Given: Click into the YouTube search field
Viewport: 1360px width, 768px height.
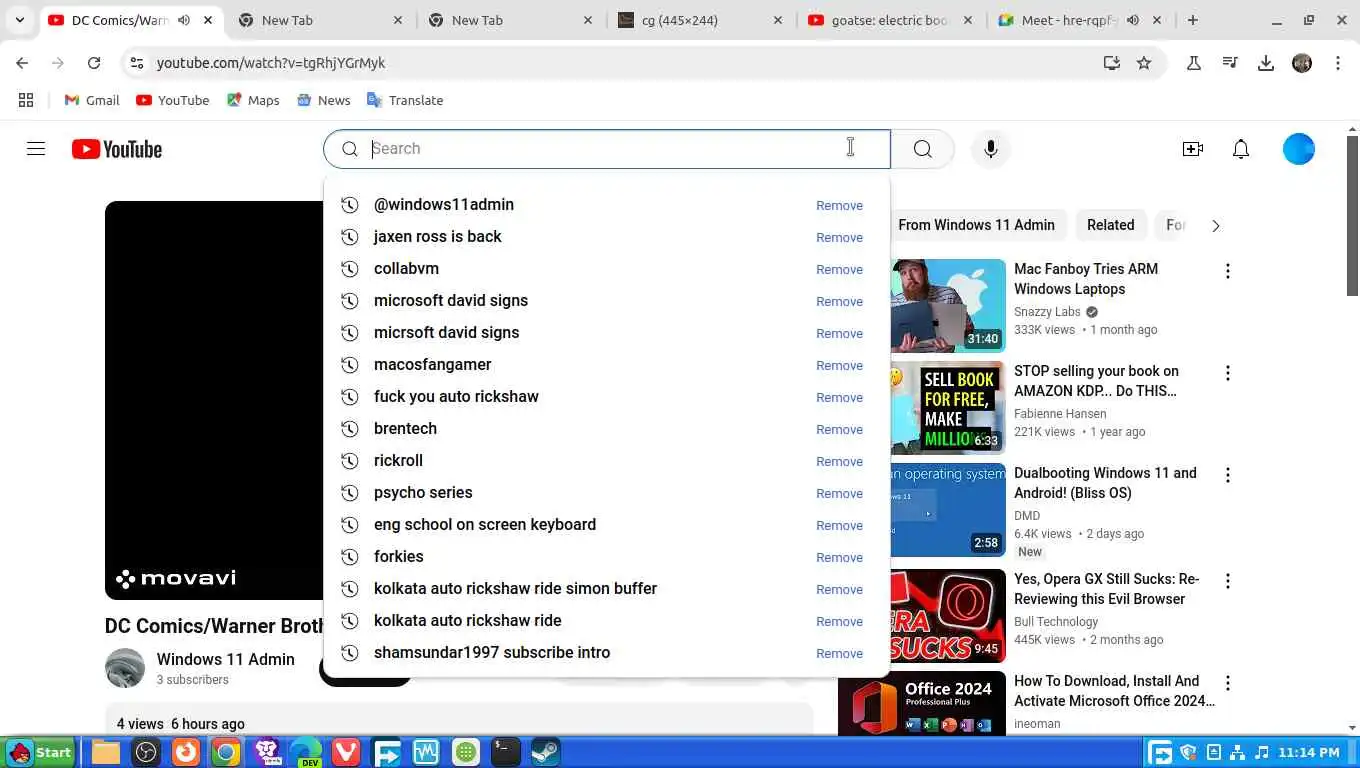Looking at the screenshot, I should pos(606,149).
